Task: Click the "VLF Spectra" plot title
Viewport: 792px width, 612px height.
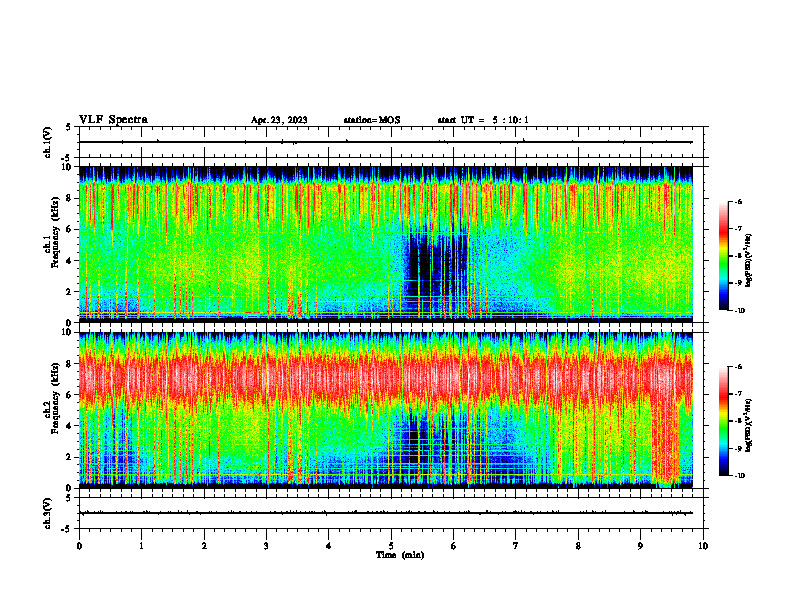Action: coord(113,120)
